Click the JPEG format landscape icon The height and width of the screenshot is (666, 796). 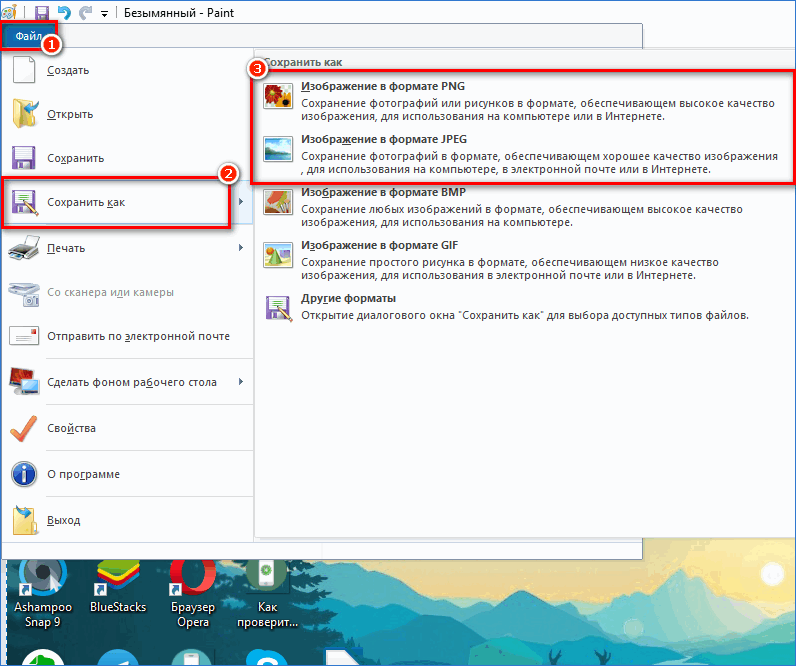click(278, 149)
